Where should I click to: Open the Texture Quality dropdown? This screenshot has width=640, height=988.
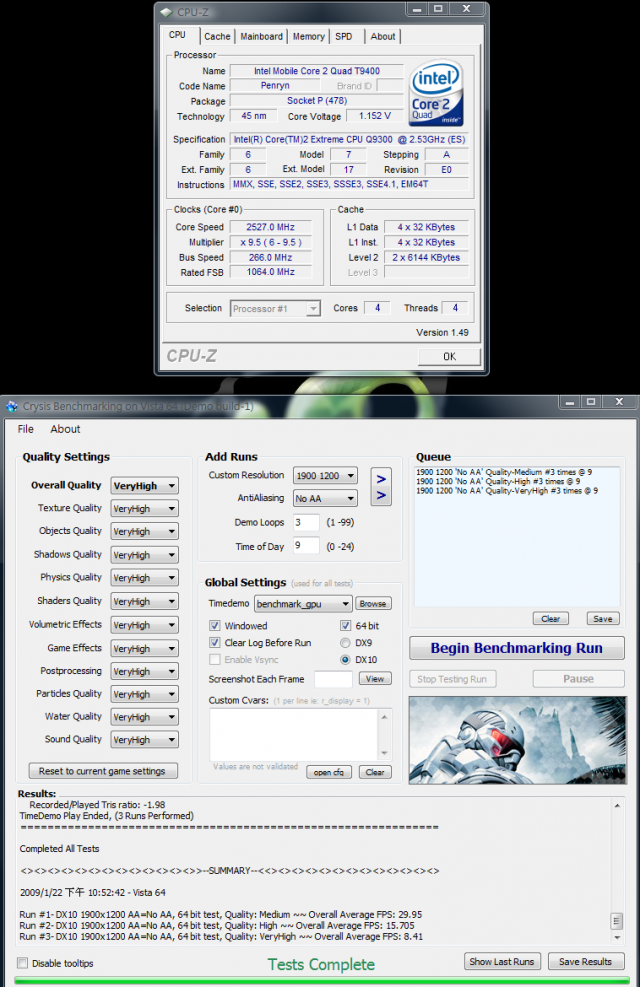pos(144,508)
